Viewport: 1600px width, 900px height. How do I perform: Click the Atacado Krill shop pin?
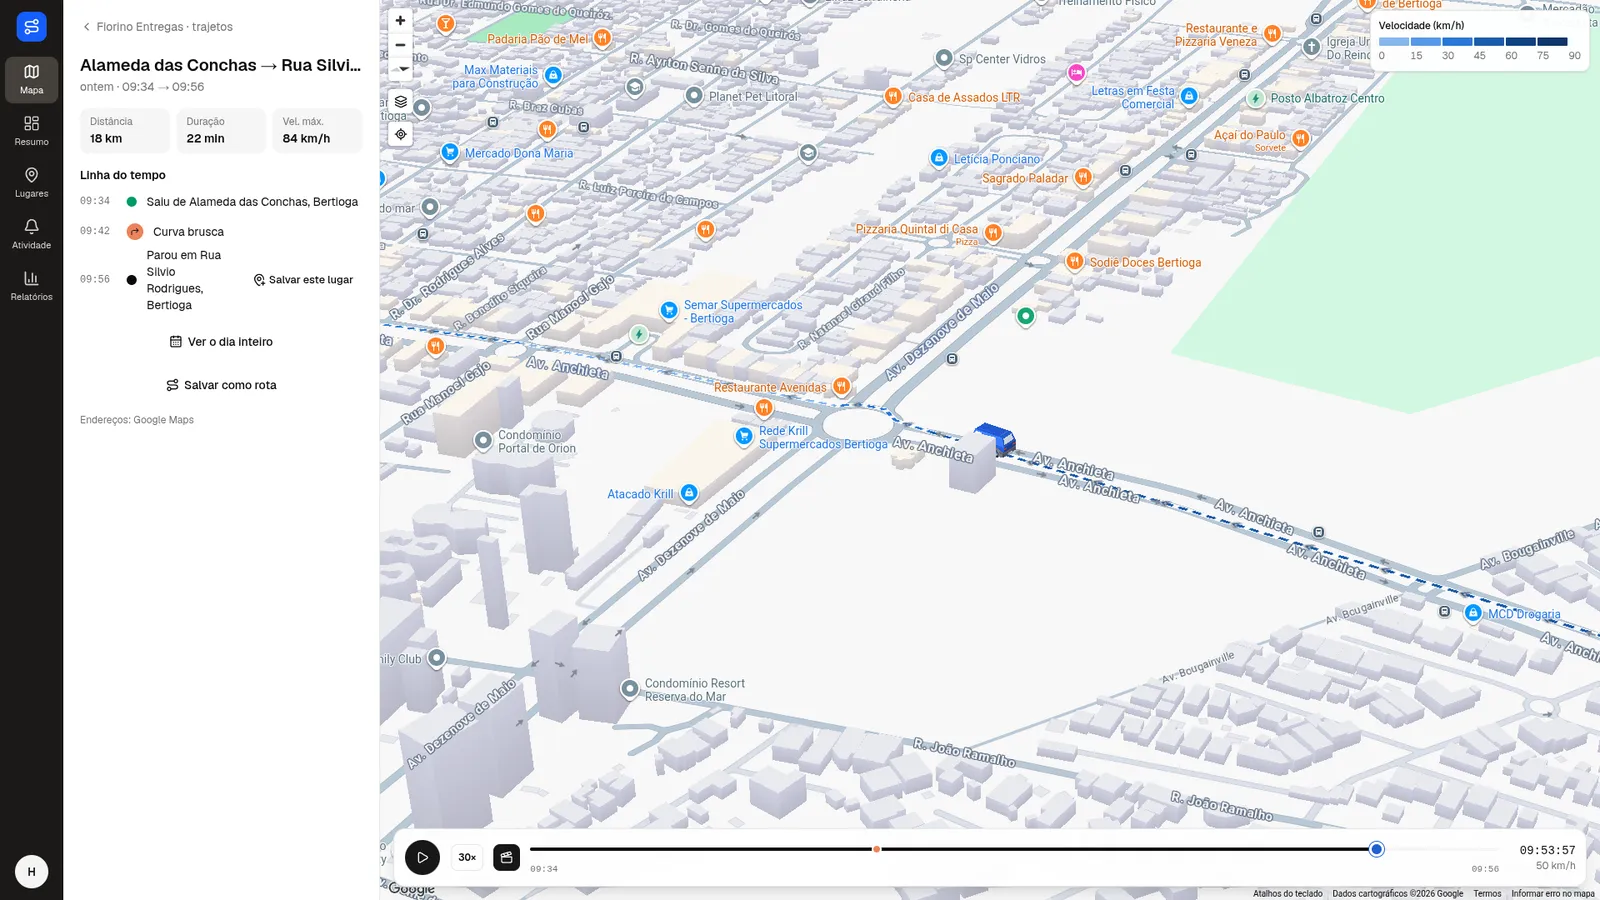pyautogui.click(x=689, y=493)
